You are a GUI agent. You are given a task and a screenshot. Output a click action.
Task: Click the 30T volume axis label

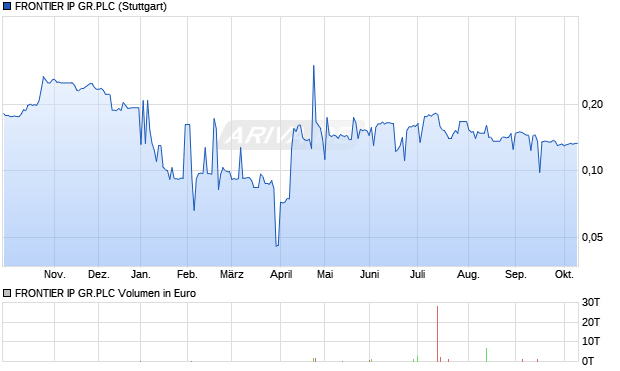[x=591, y=303]
